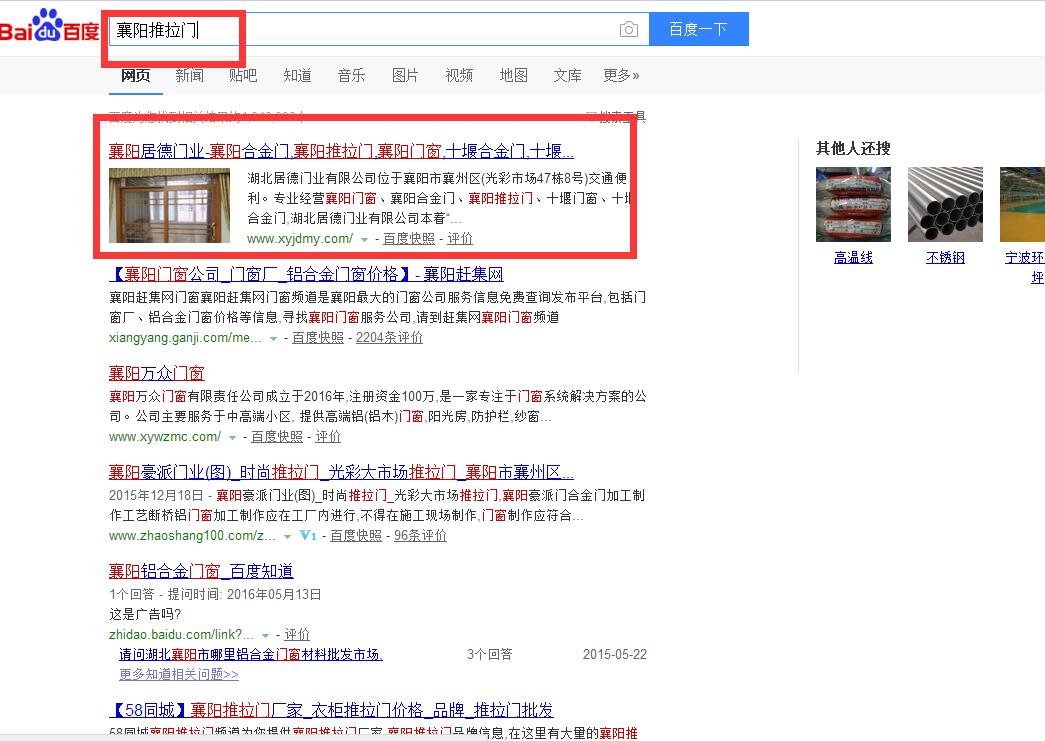
Task: Click 评价 for xywzmc.com result
Action: [328, 437]
